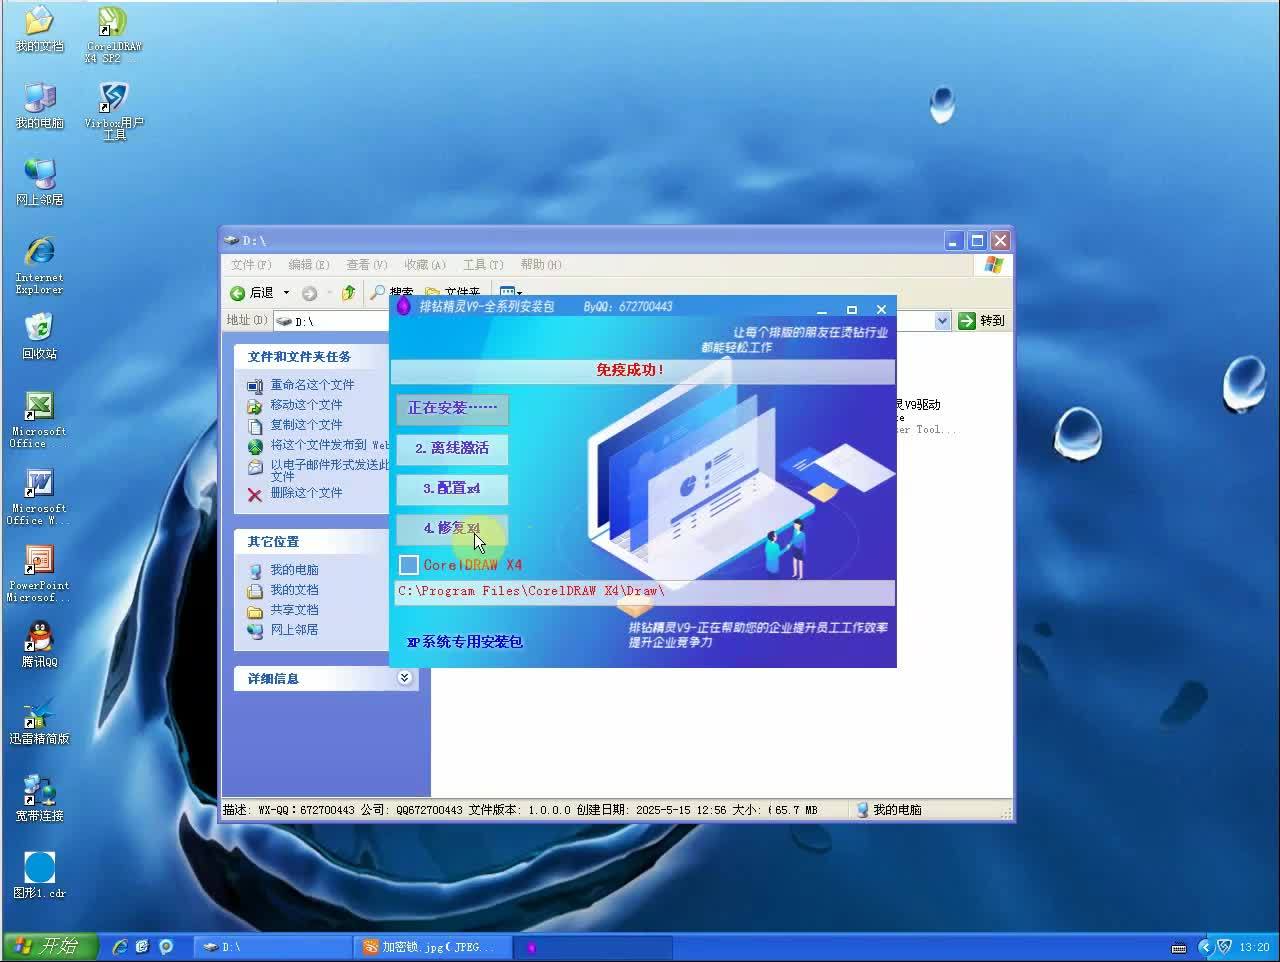Expand the 详细信息 panel chevron
This screenshot has width=1280, height=962.
(404, 678)
